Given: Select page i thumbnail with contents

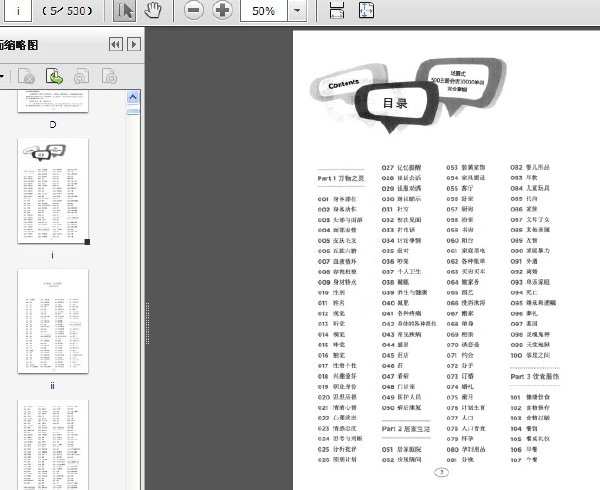Looking at the screenshot, I should click(53, 190).
